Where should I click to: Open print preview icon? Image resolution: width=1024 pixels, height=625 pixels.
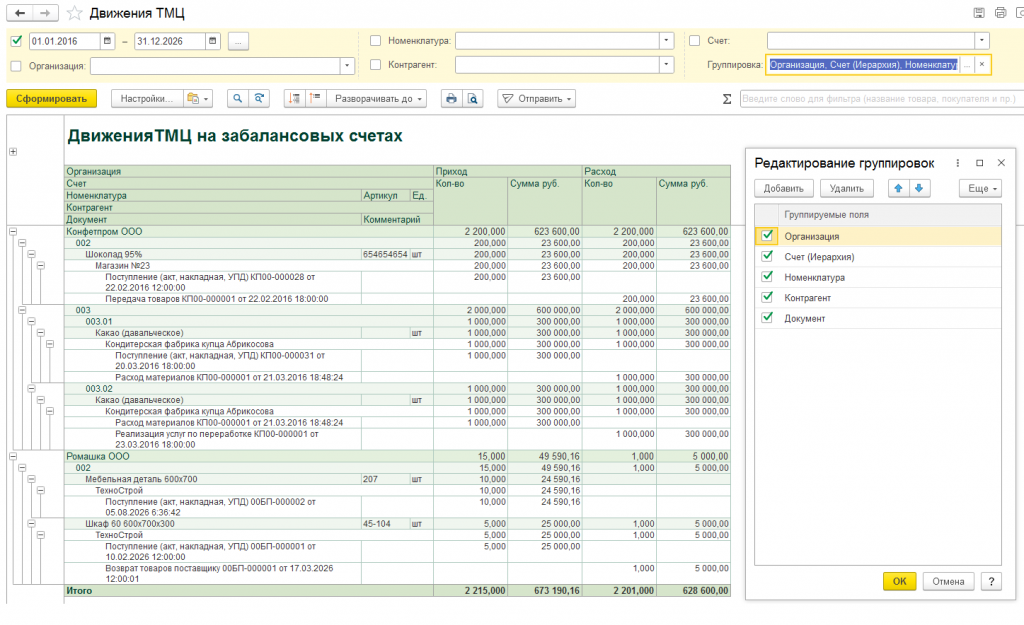click(x=473, y=99)
